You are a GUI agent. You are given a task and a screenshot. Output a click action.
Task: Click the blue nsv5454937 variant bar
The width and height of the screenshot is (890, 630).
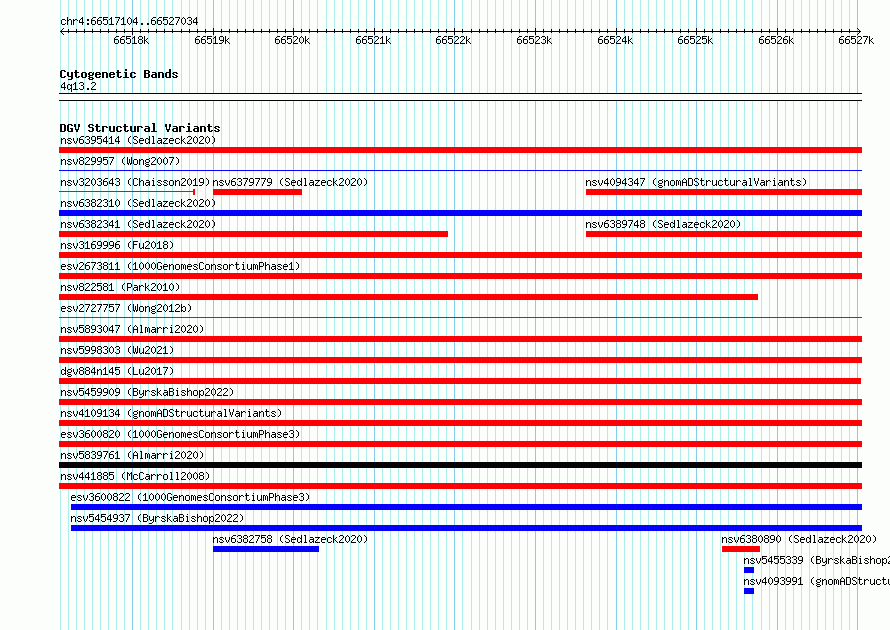[467, 528]
